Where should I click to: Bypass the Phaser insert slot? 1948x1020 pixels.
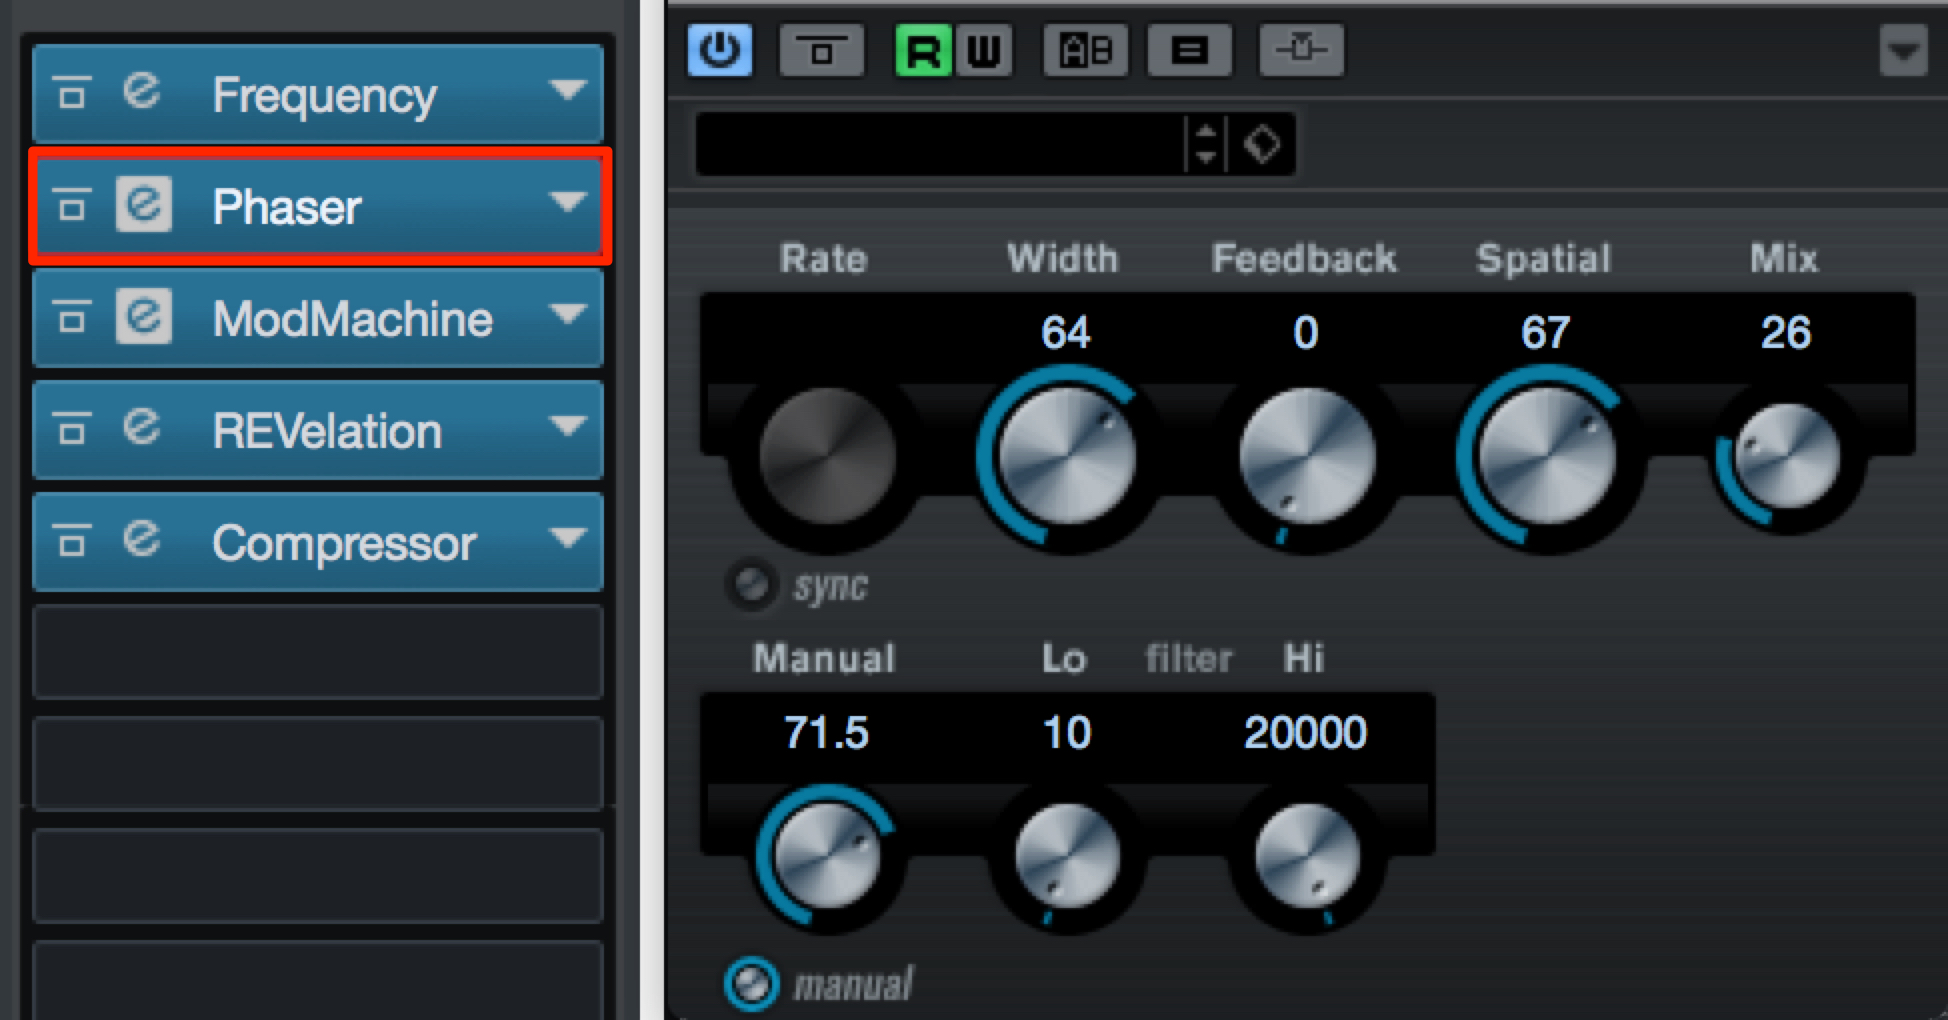71,206
